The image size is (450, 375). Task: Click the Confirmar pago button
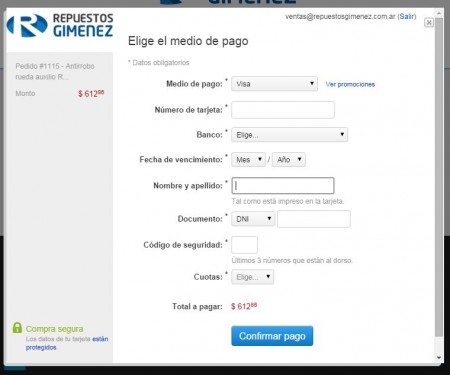click(x=272, y=336)
